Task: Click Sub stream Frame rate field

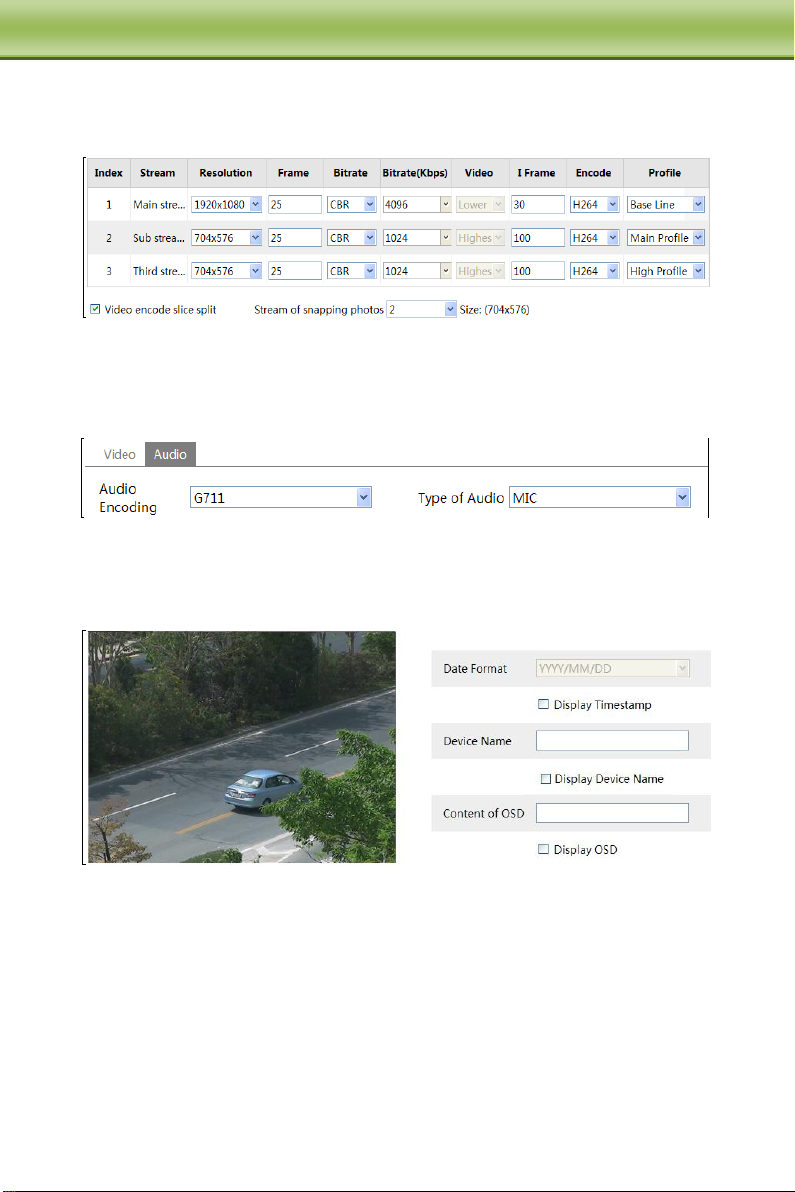Action: [x=294, y=238]
